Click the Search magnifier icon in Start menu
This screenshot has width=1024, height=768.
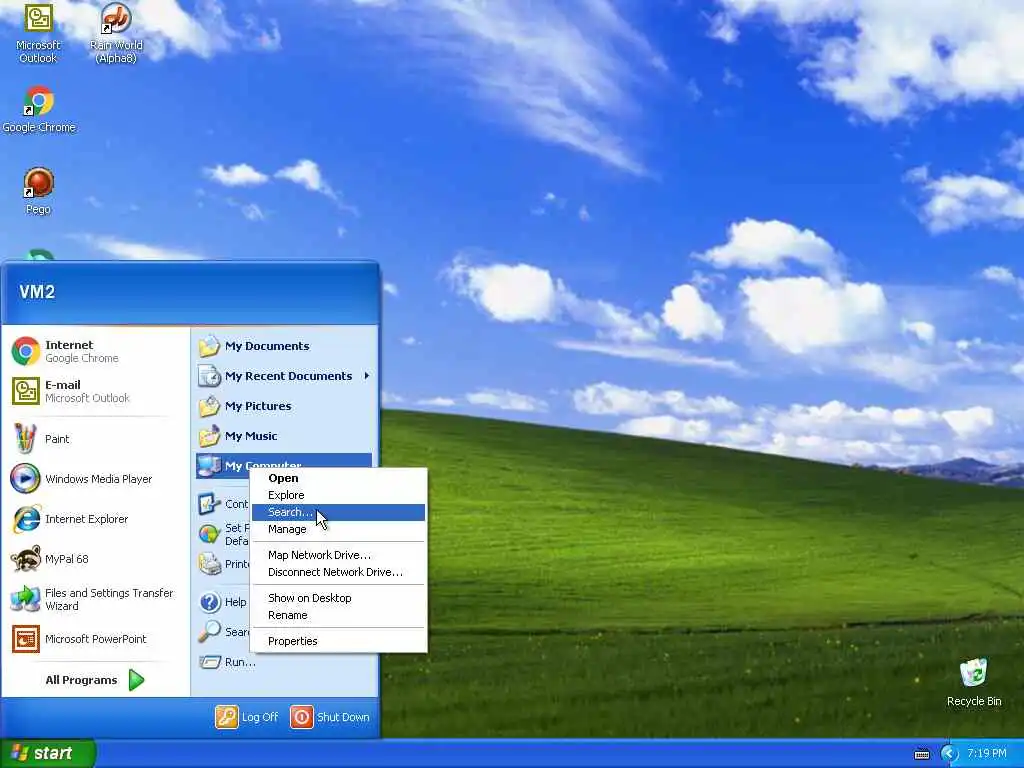[x=209, y=632]
